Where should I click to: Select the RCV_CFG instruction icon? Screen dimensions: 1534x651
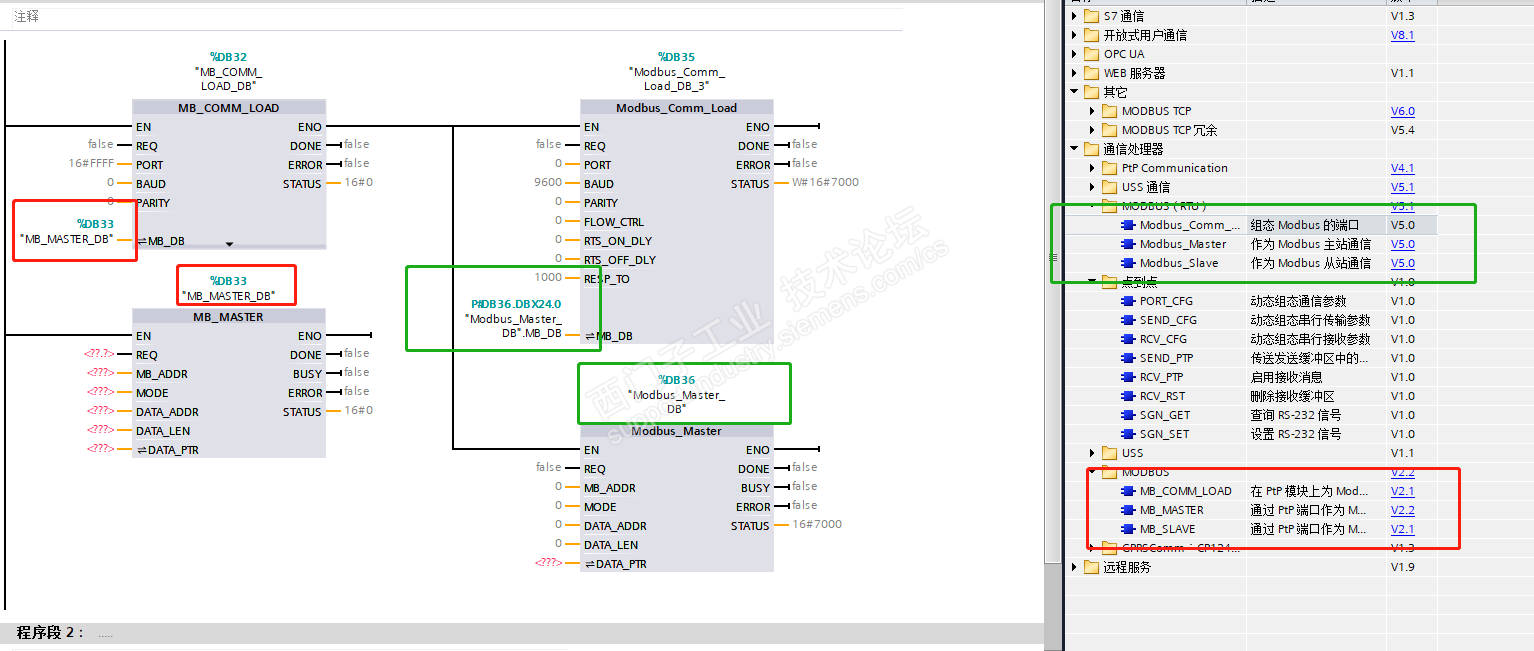pos(1128,339)
